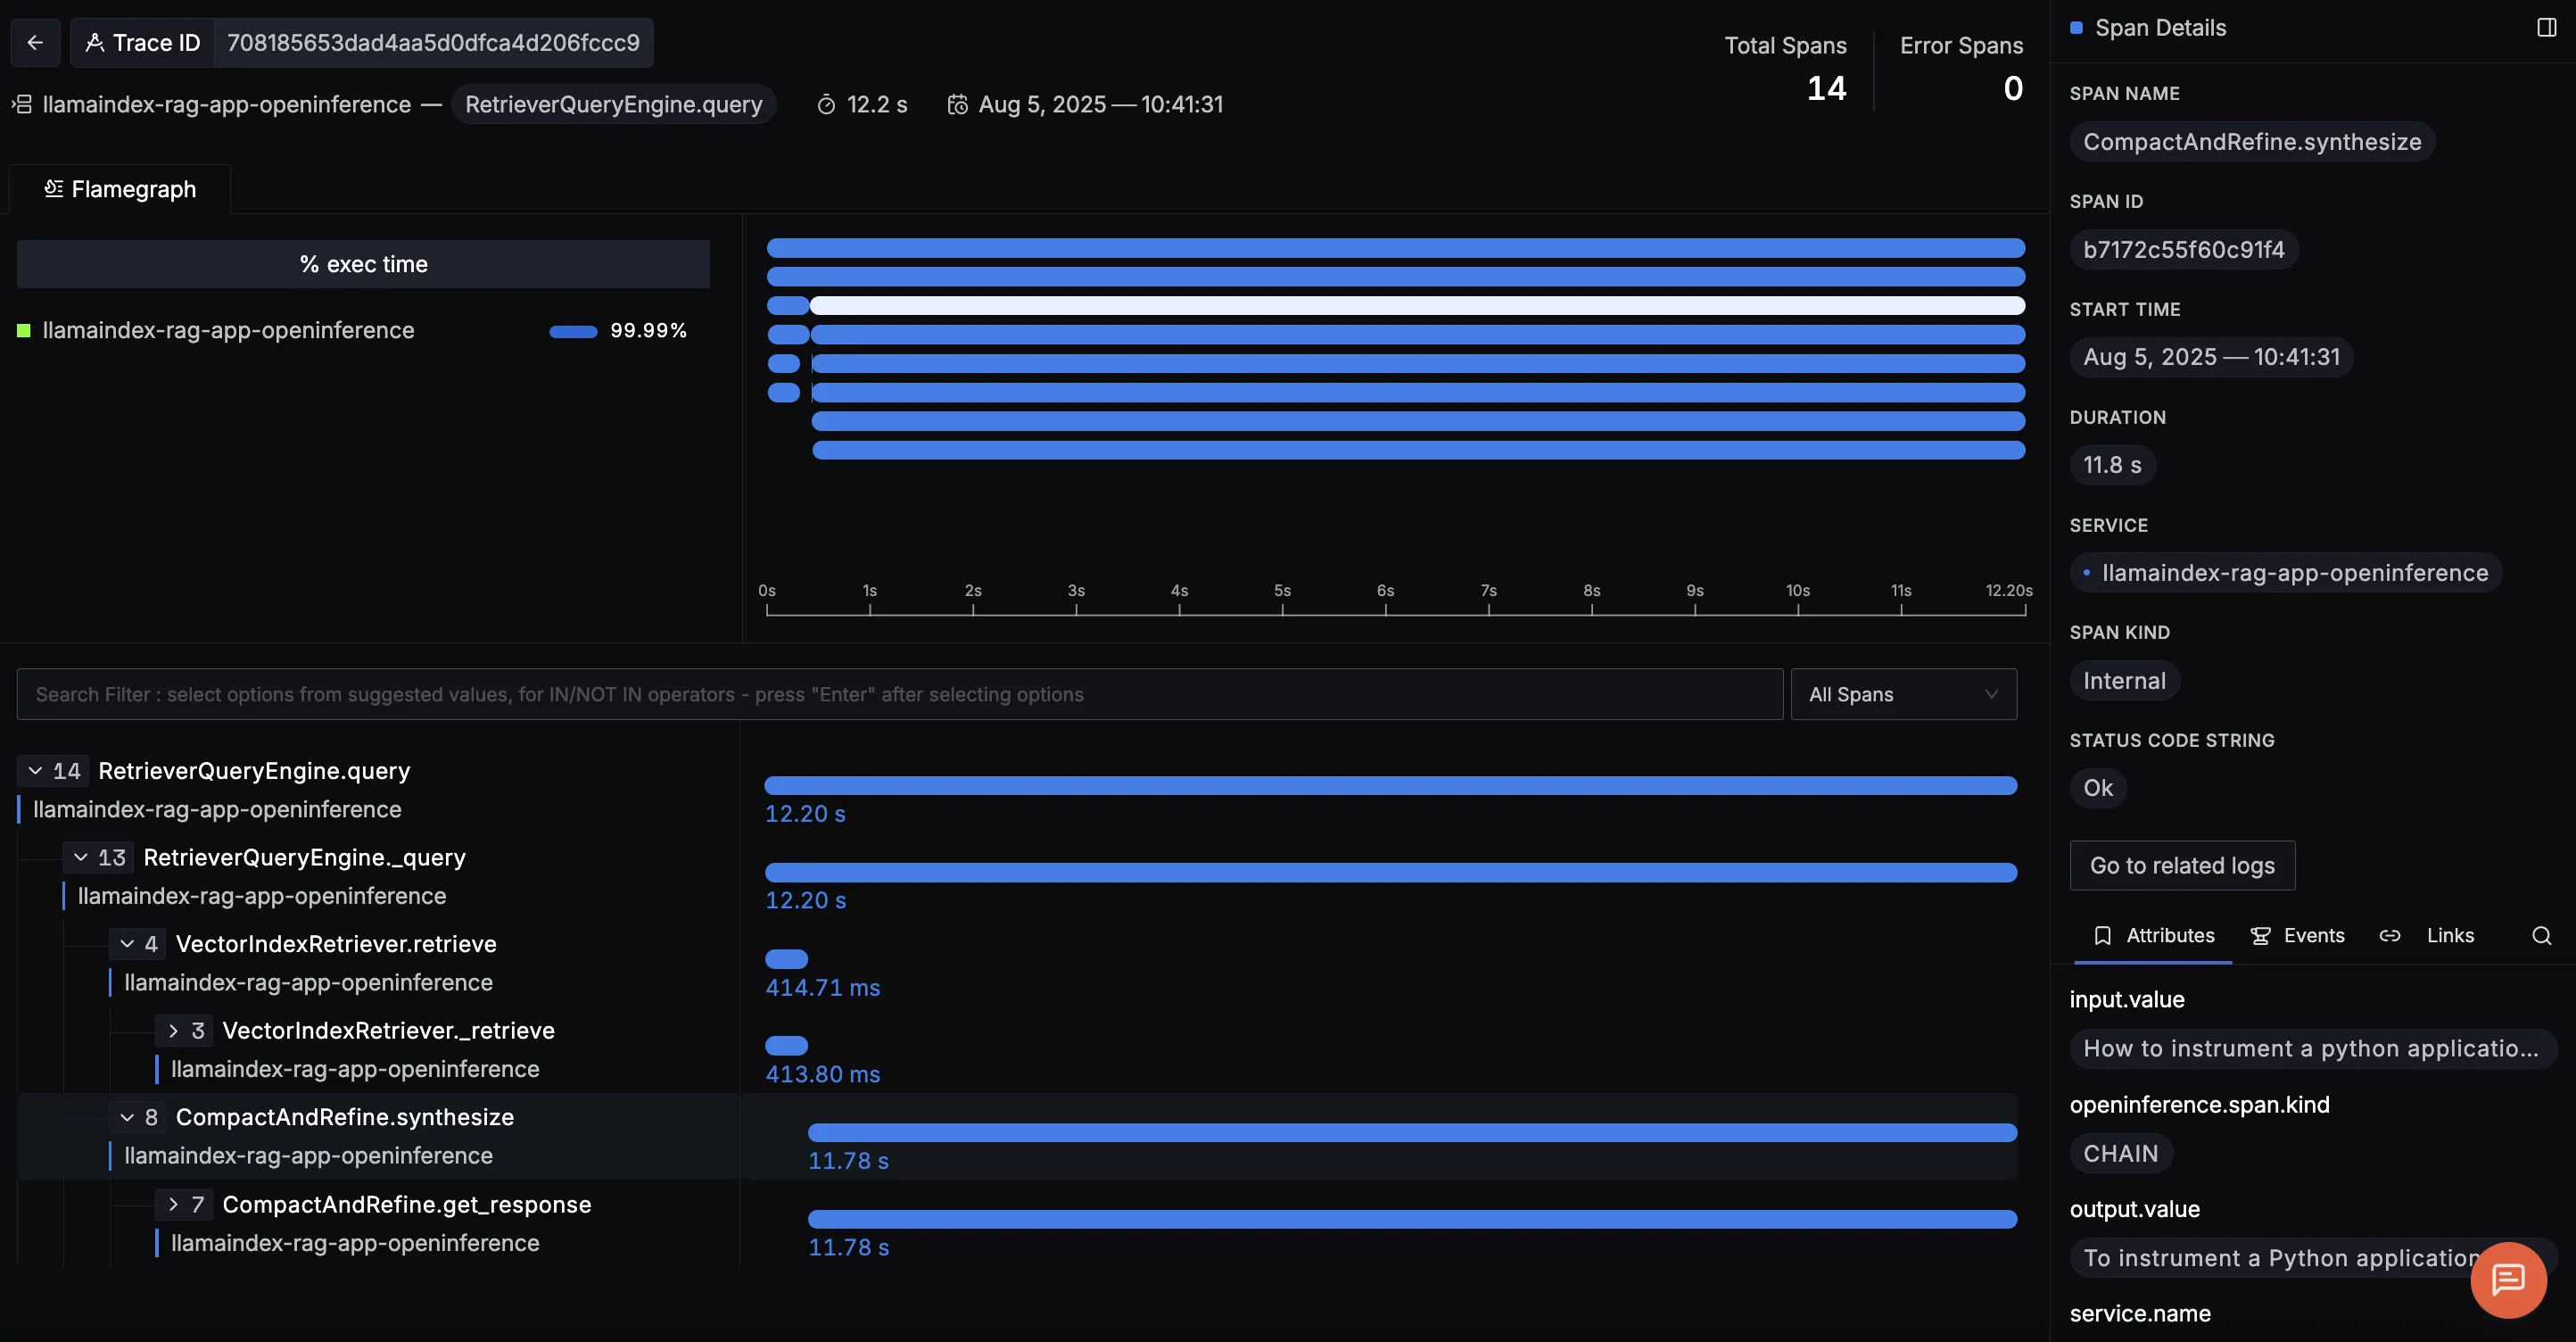The height and width of the screenshot is (1342, 2576).
Task: Click the Trace ID person icon
Action: pyautogui.click(x=95, y=43)
